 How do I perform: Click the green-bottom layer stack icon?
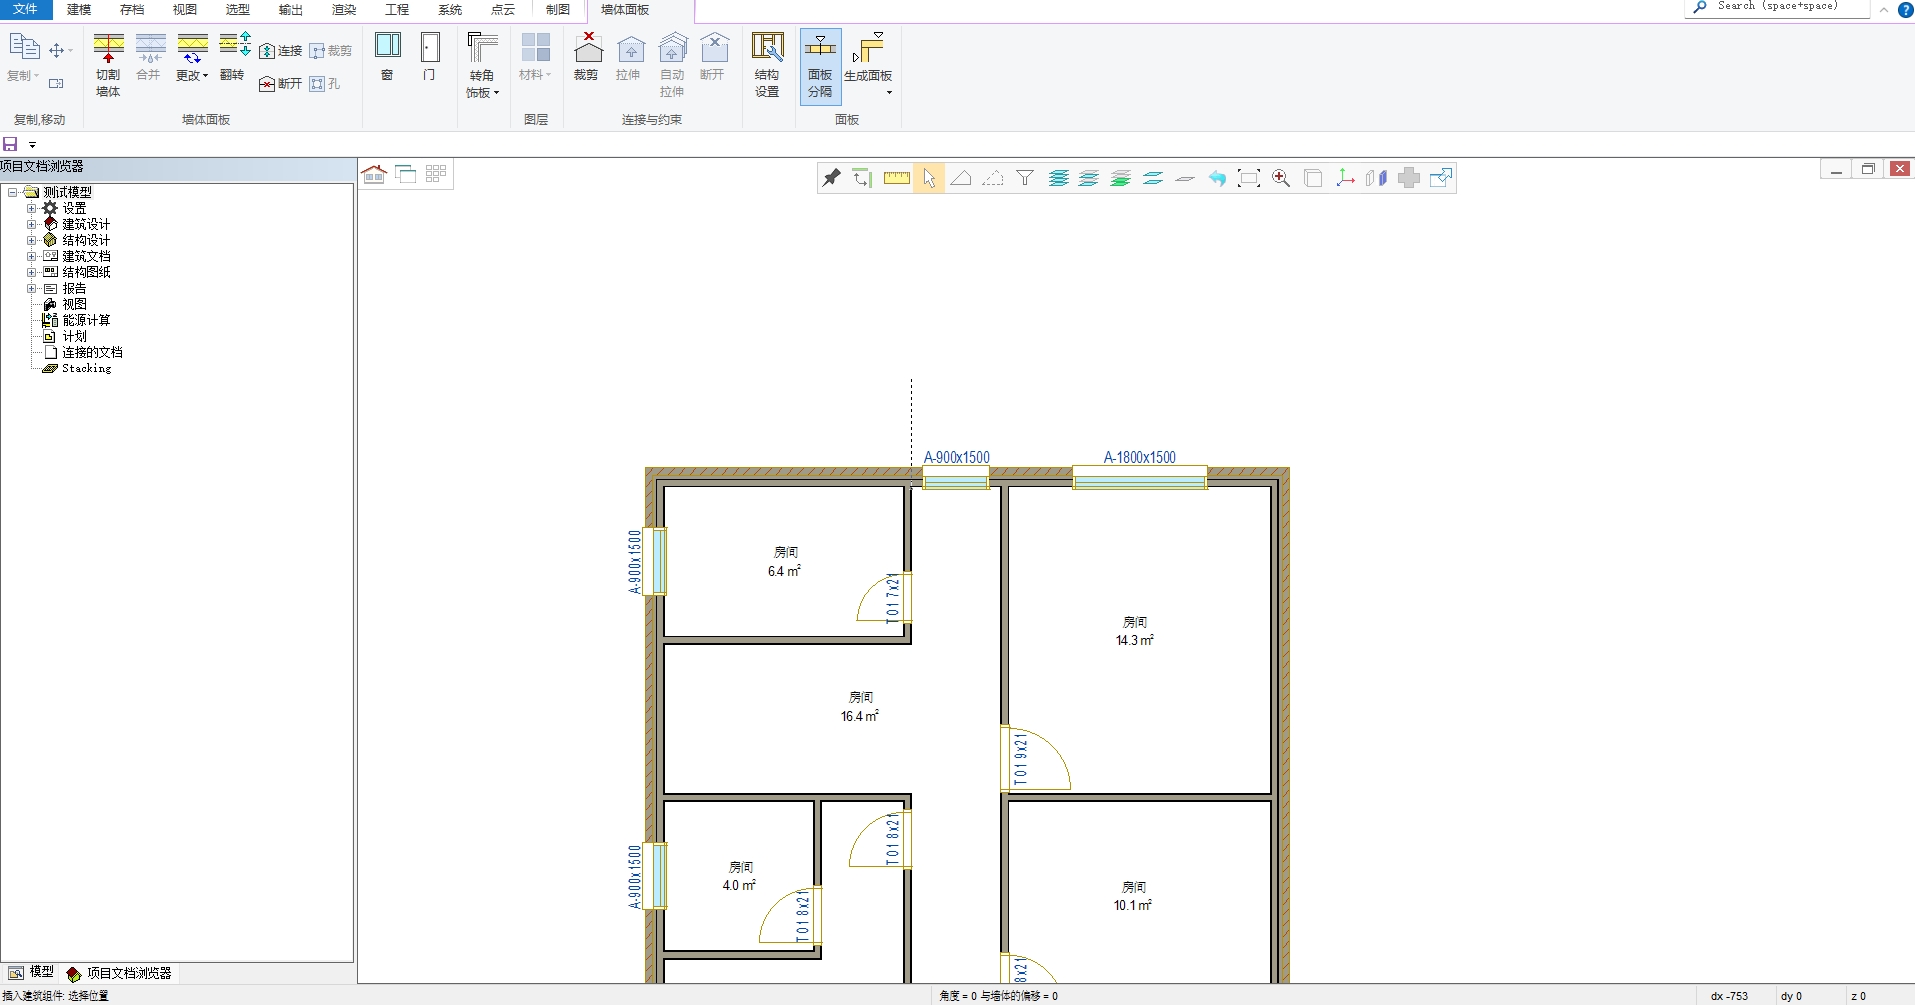(x=1121, y=178)
